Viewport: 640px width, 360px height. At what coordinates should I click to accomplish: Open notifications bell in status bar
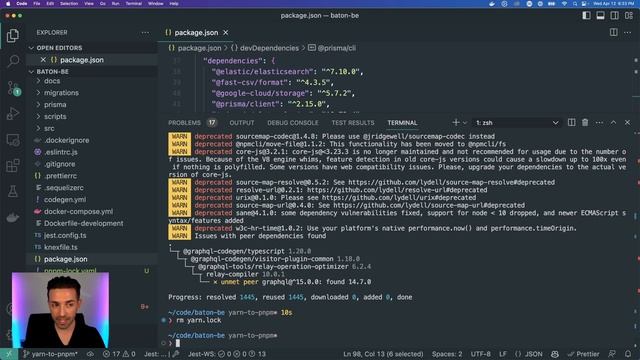(628, 354)
